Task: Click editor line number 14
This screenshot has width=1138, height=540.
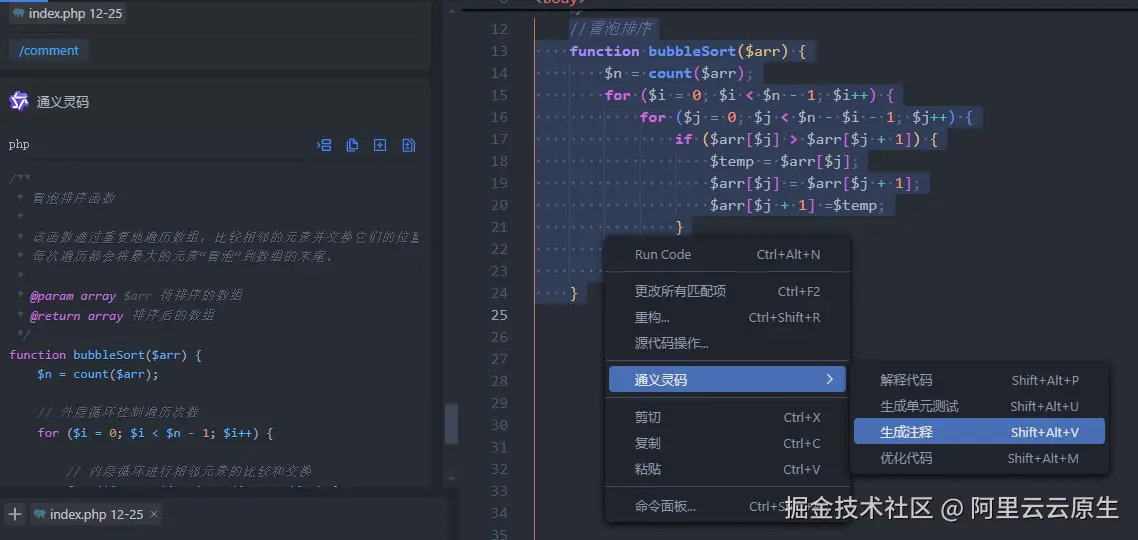Action: pos(499,73)
